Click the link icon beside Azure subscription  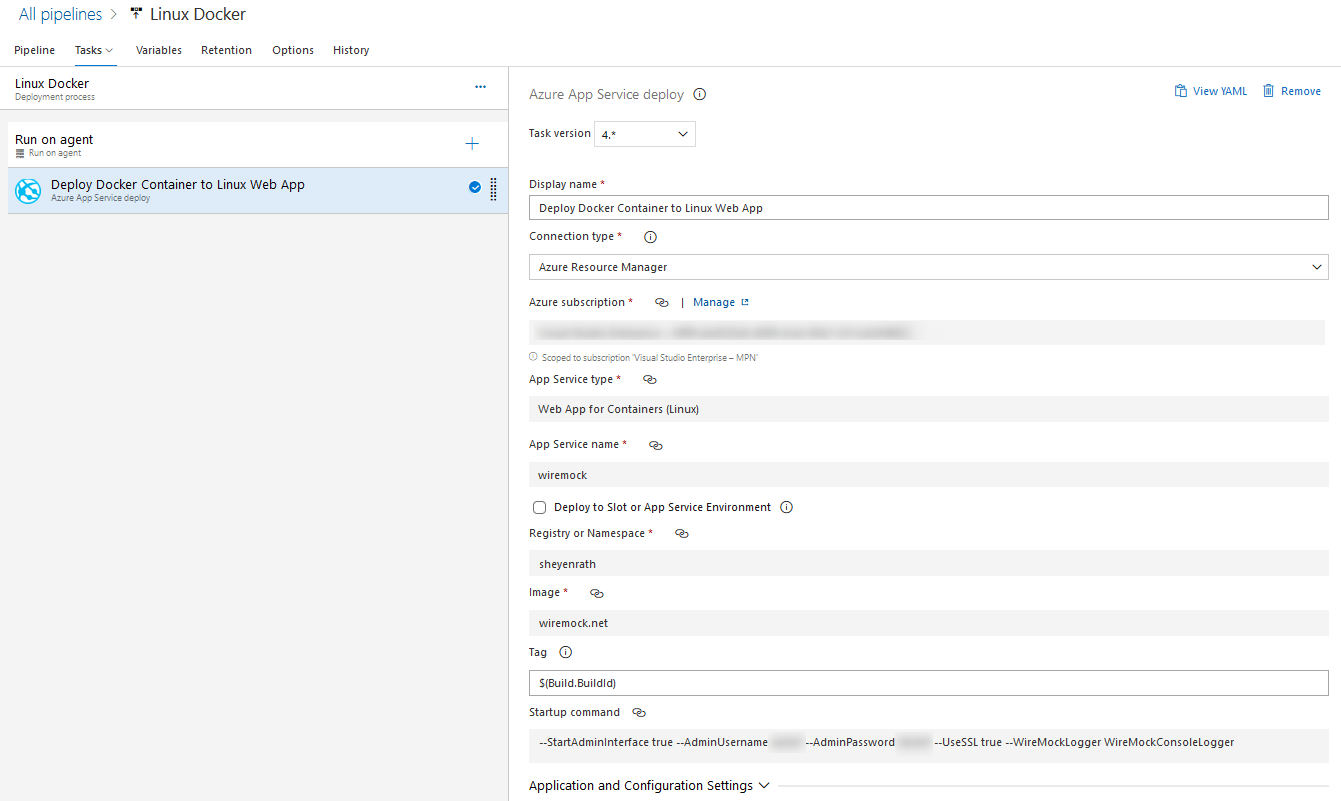(661, 303)
